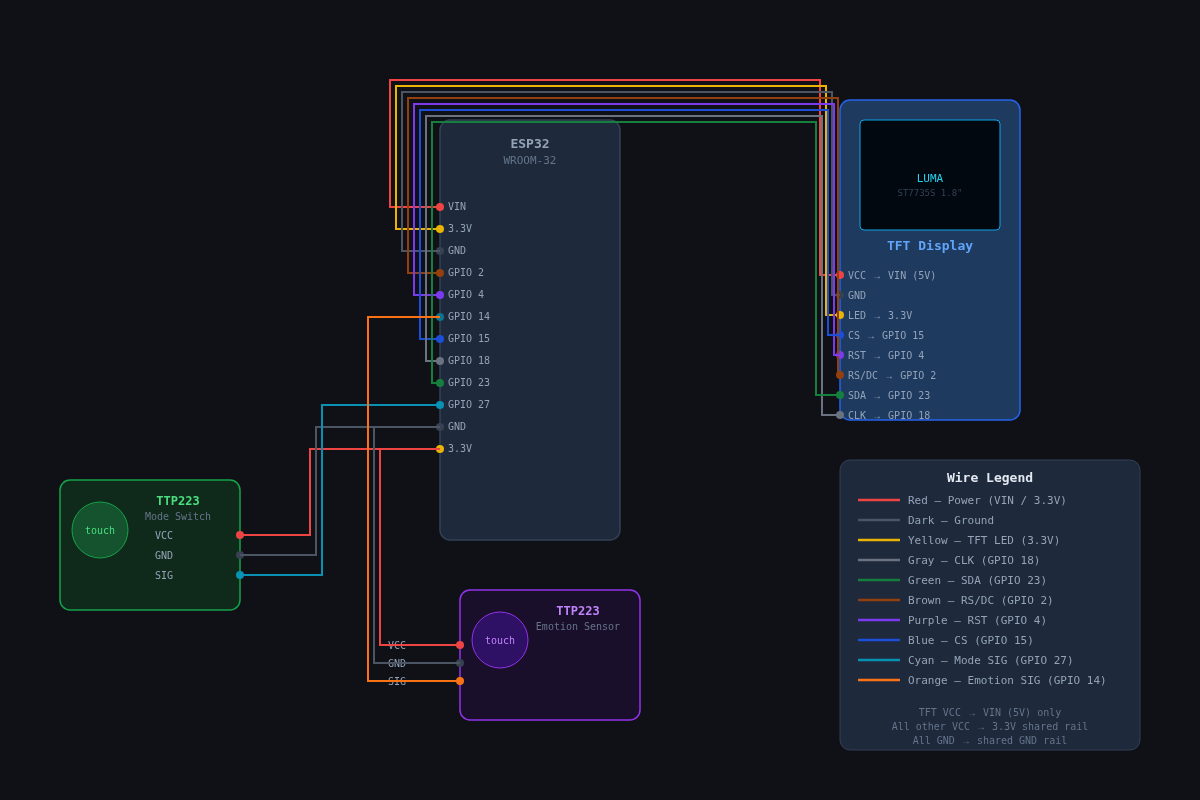
Task: Click the 3.3V label directly under VIN
Action: click(x=460, y=229)
